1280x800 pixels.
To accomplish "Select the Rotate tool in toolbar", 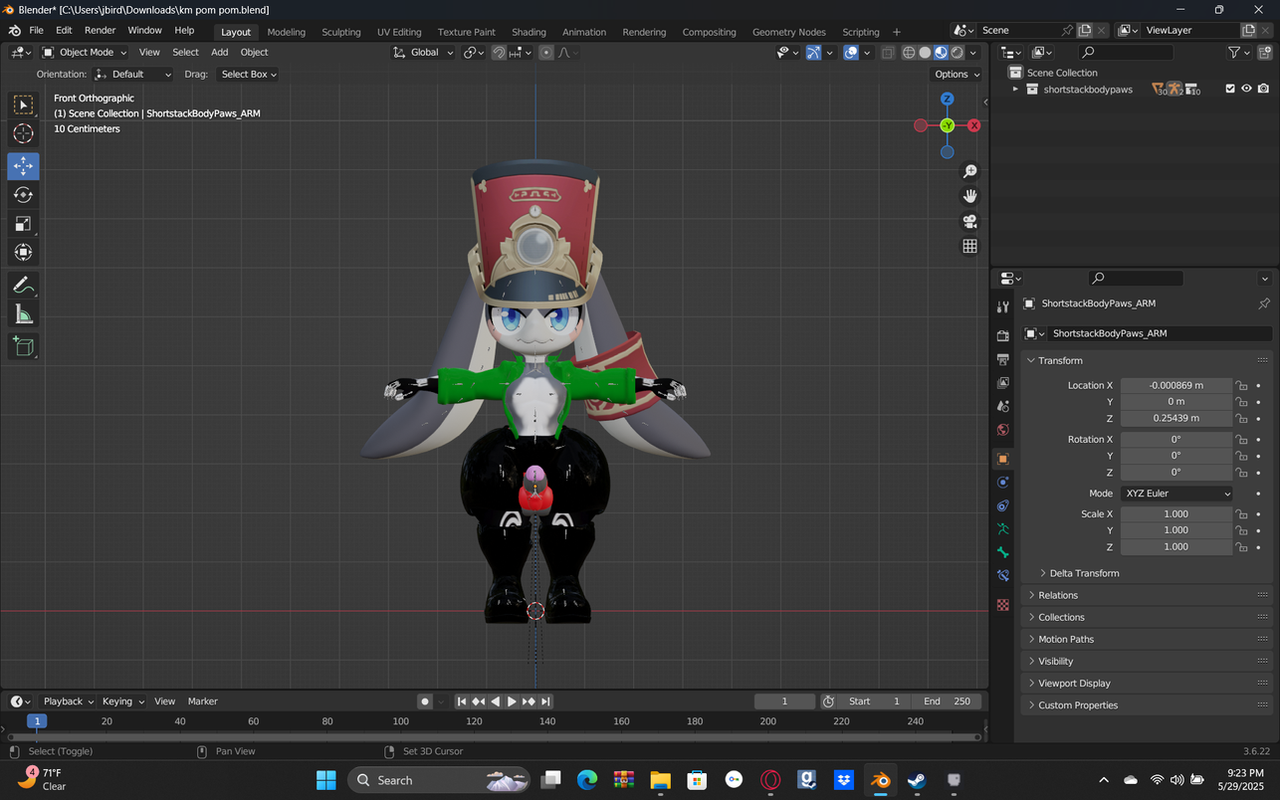I will click(x=23, y=195).
